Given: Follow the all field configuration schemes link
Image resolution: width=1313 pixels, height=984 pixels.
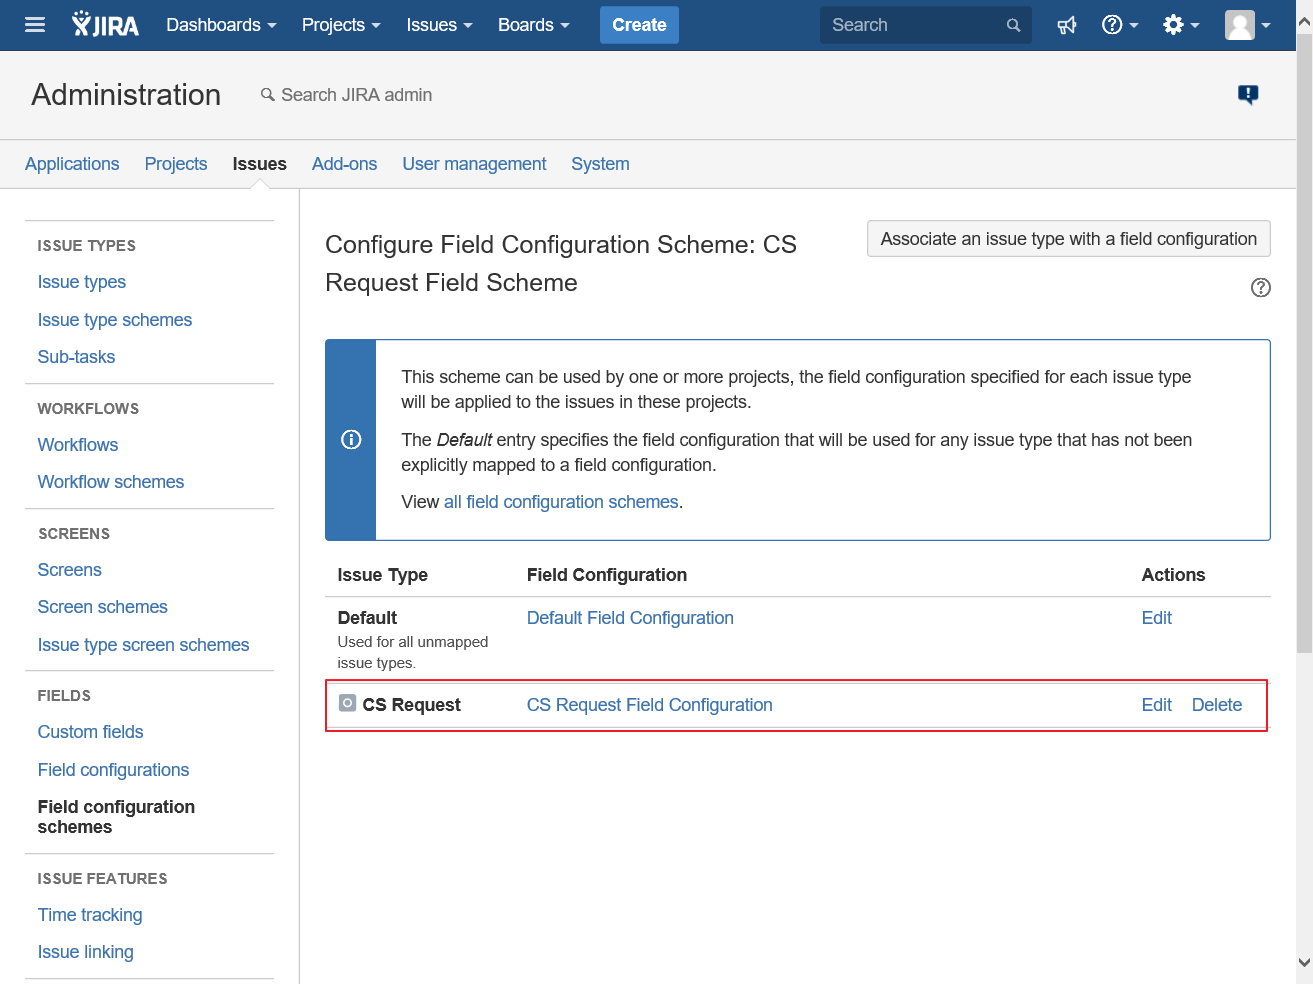Looking at the screenshot, I should tap(561, 502).
